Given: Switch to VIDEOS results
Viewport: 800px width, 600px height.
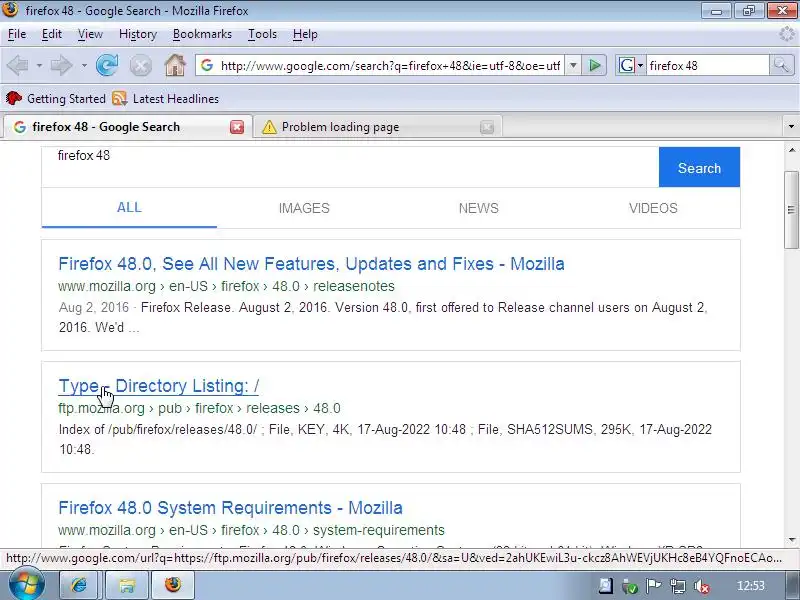Looking at the screenshot, I should coord(653,208).
